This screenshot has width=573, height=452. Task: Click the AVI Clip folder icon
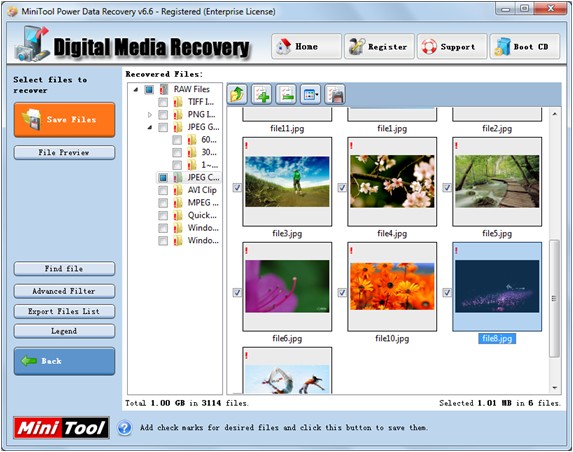(x=178, y=190)
